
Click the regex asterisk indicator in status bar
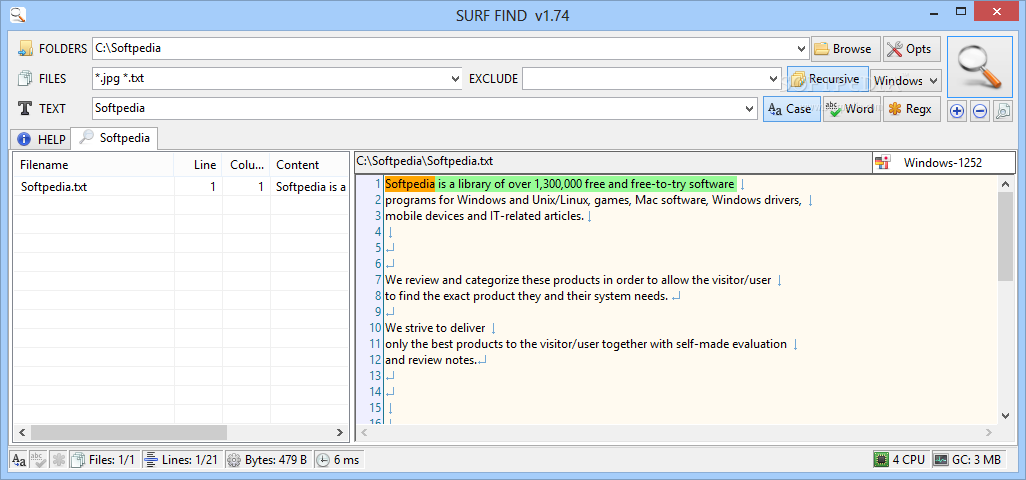click(58, 460)
